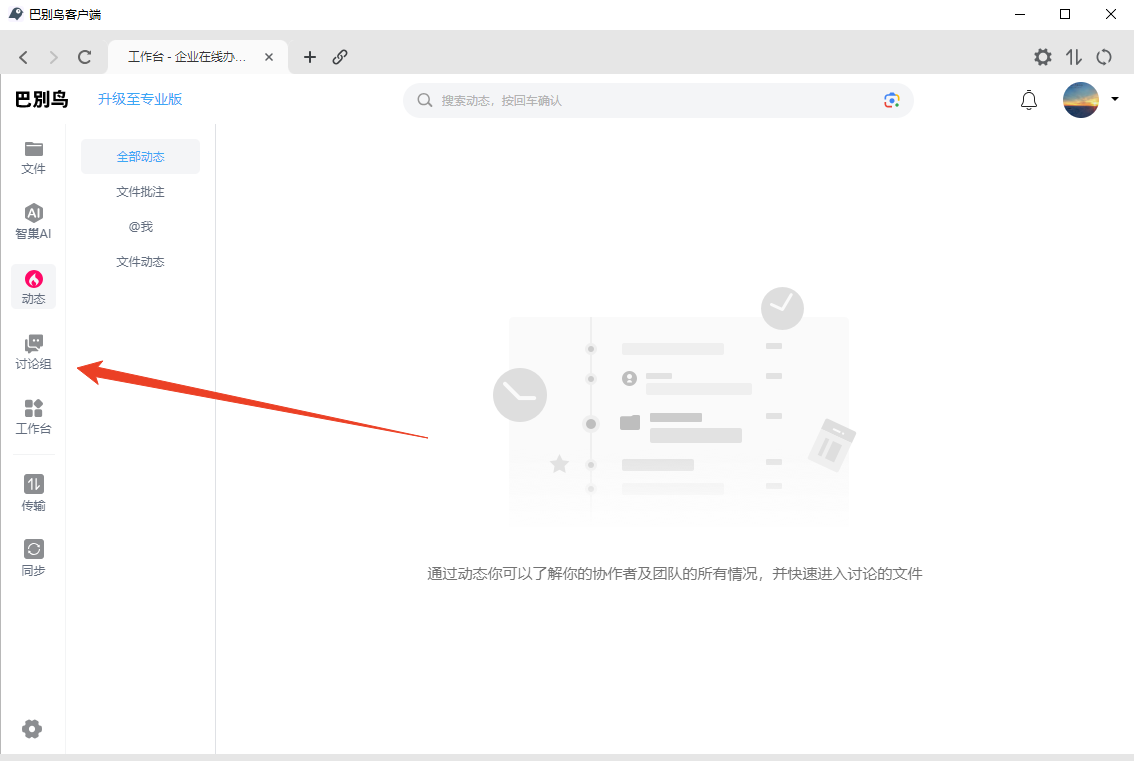Select @我 filter
This screenshot has width=1134, height=761.
(140, 226)
